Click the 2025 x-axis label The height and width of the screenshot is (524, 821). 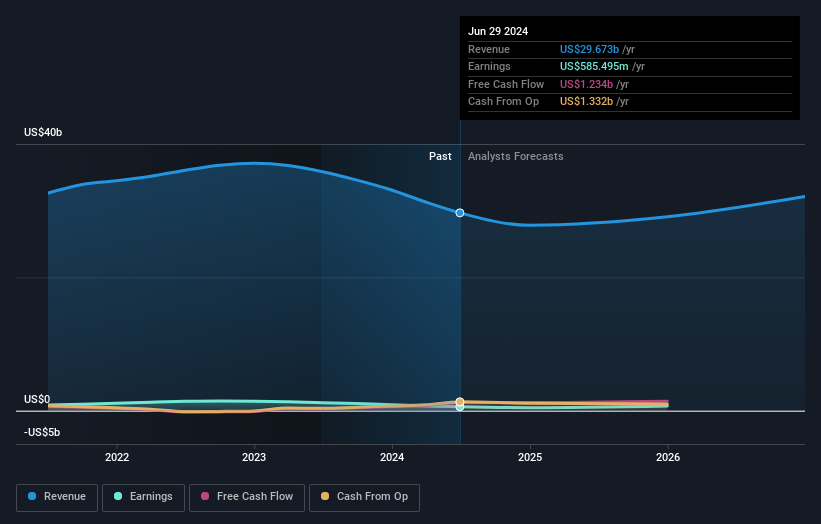(x=530, y=457)
